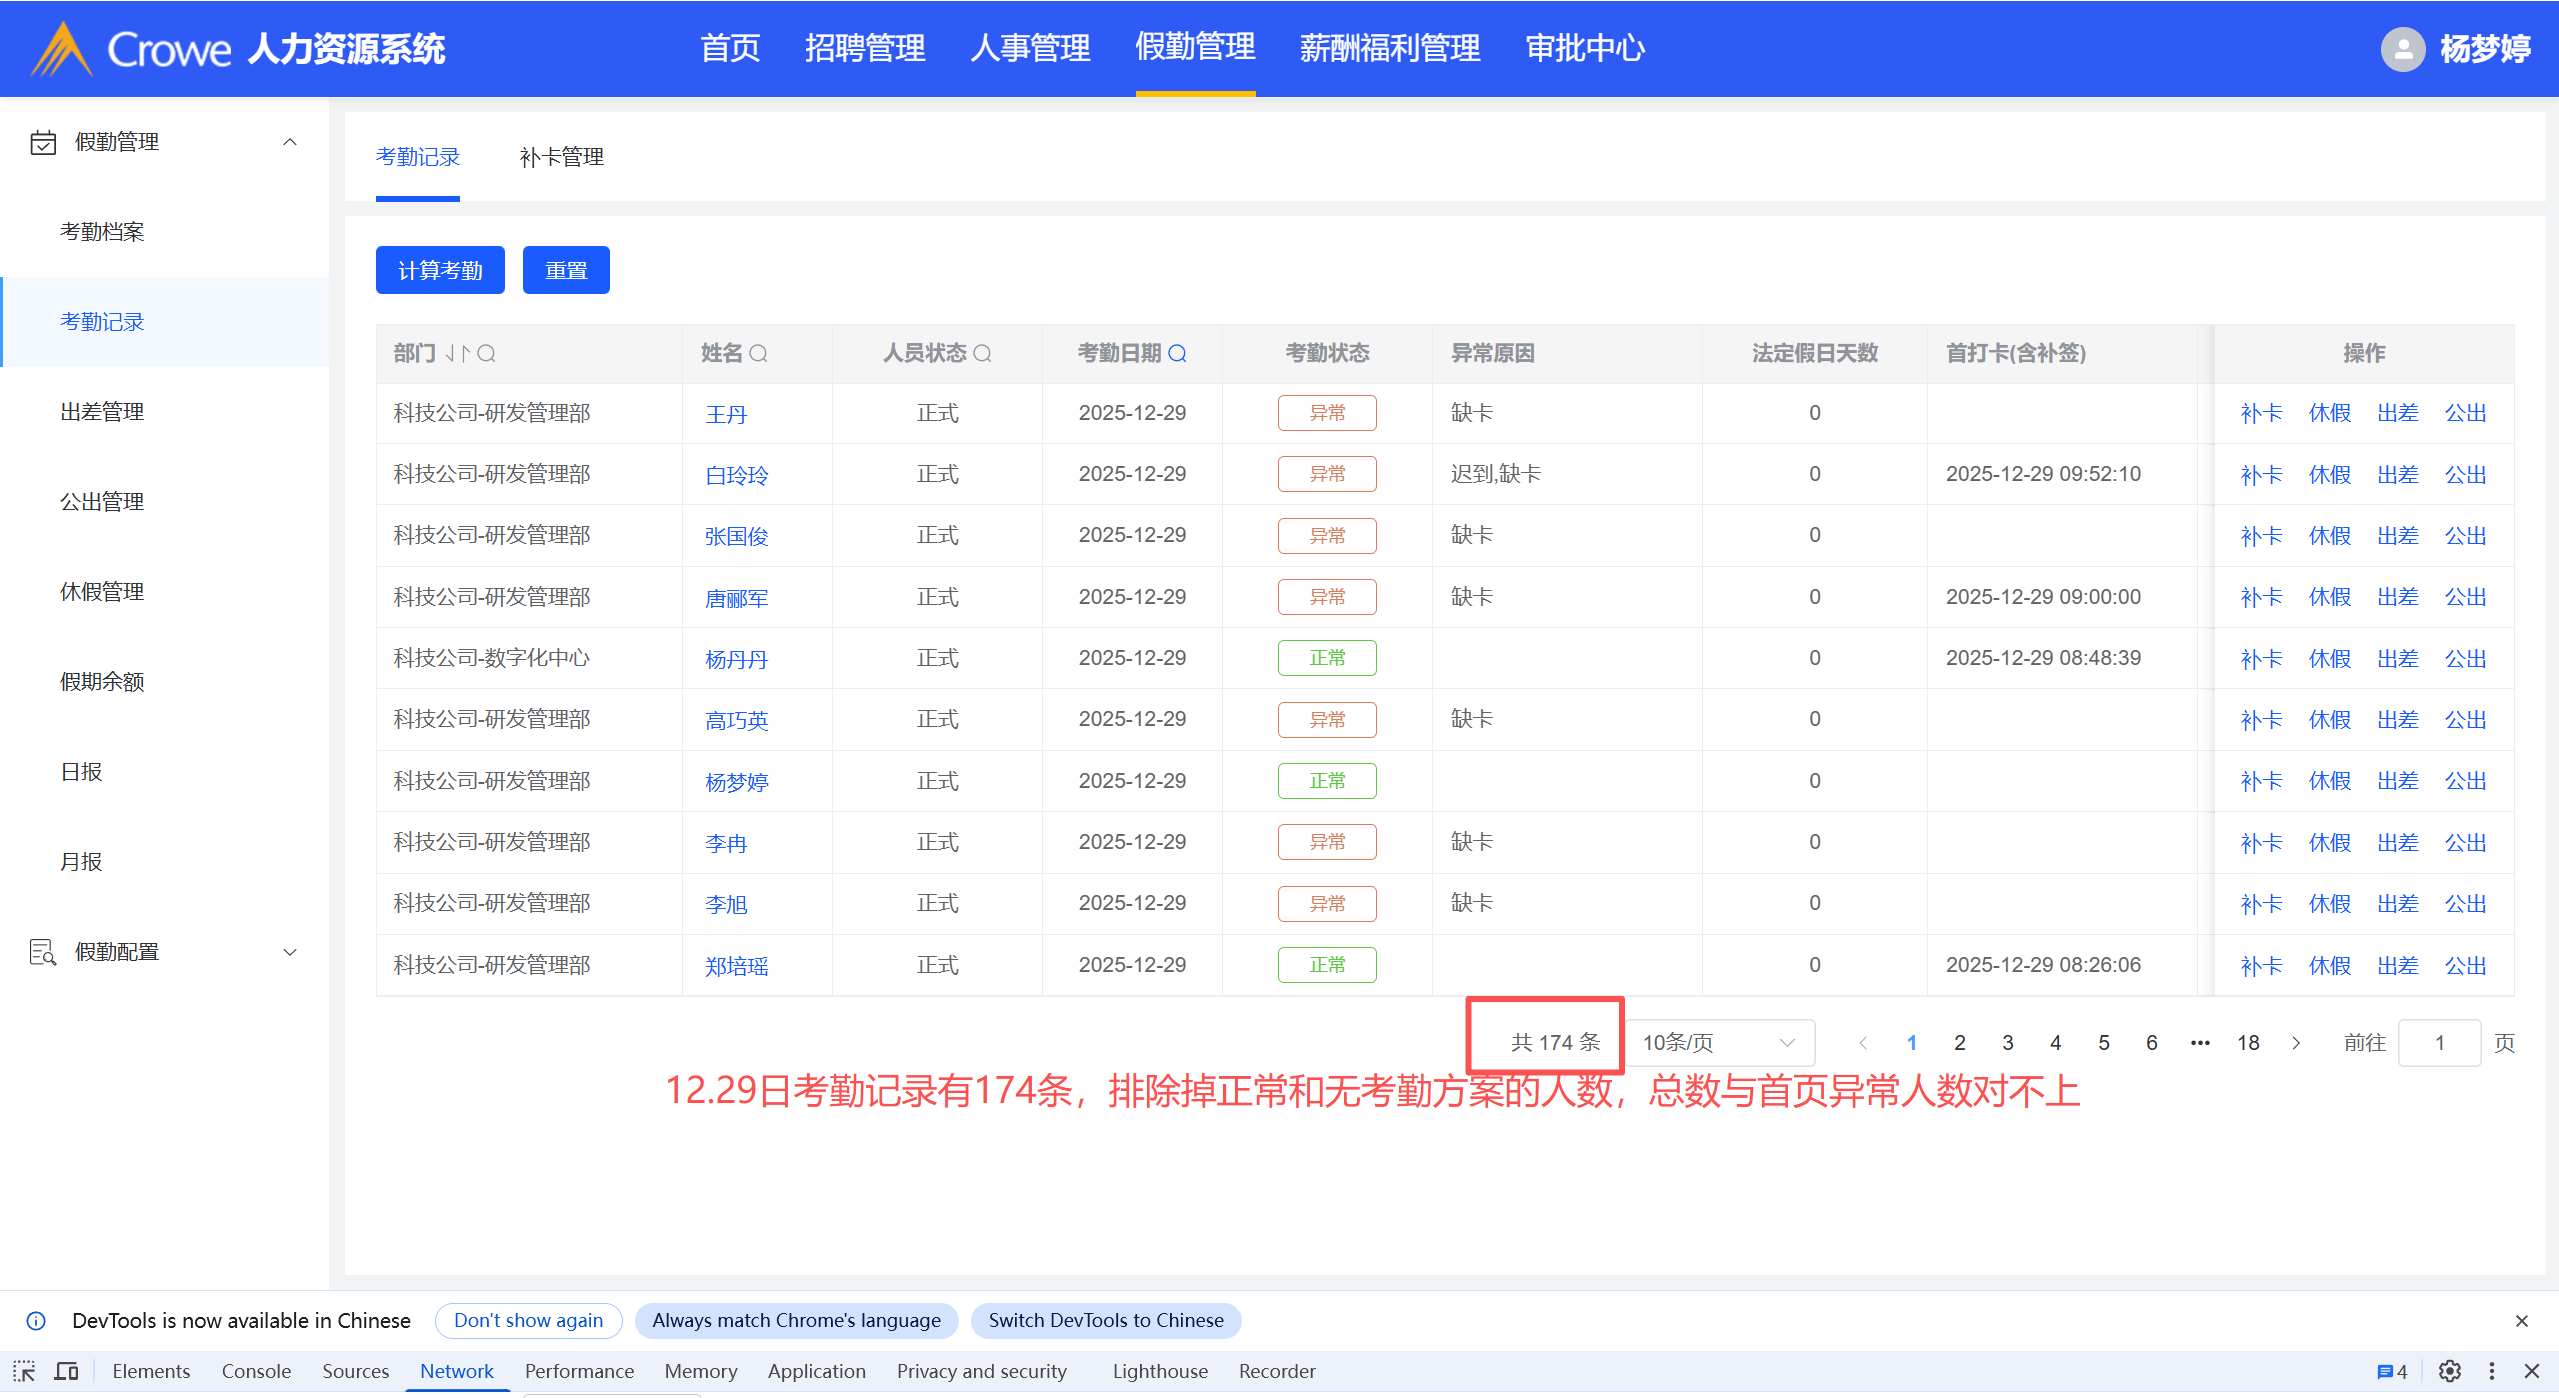The image size is (2559, 1398).
Task: Go to next page arrow in pagination
Action: [2296, 1043]
